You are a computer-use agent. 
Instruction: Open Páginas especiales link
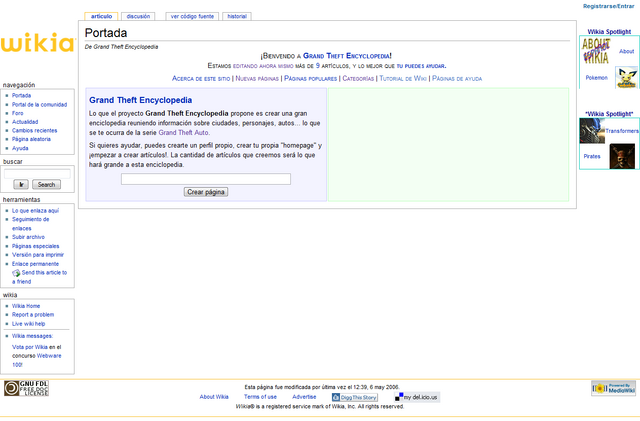(x=36, y=246)
